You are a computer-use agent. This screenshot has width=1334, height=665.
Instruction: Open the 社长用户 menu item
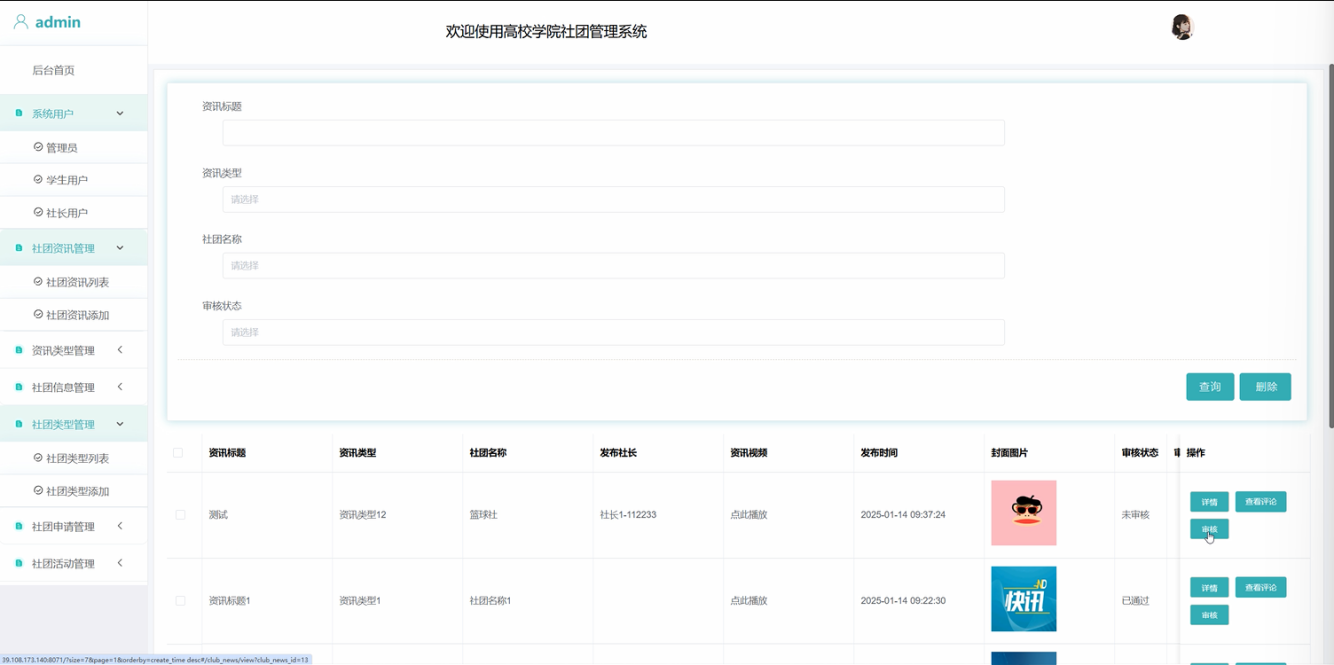pos(67,213)
